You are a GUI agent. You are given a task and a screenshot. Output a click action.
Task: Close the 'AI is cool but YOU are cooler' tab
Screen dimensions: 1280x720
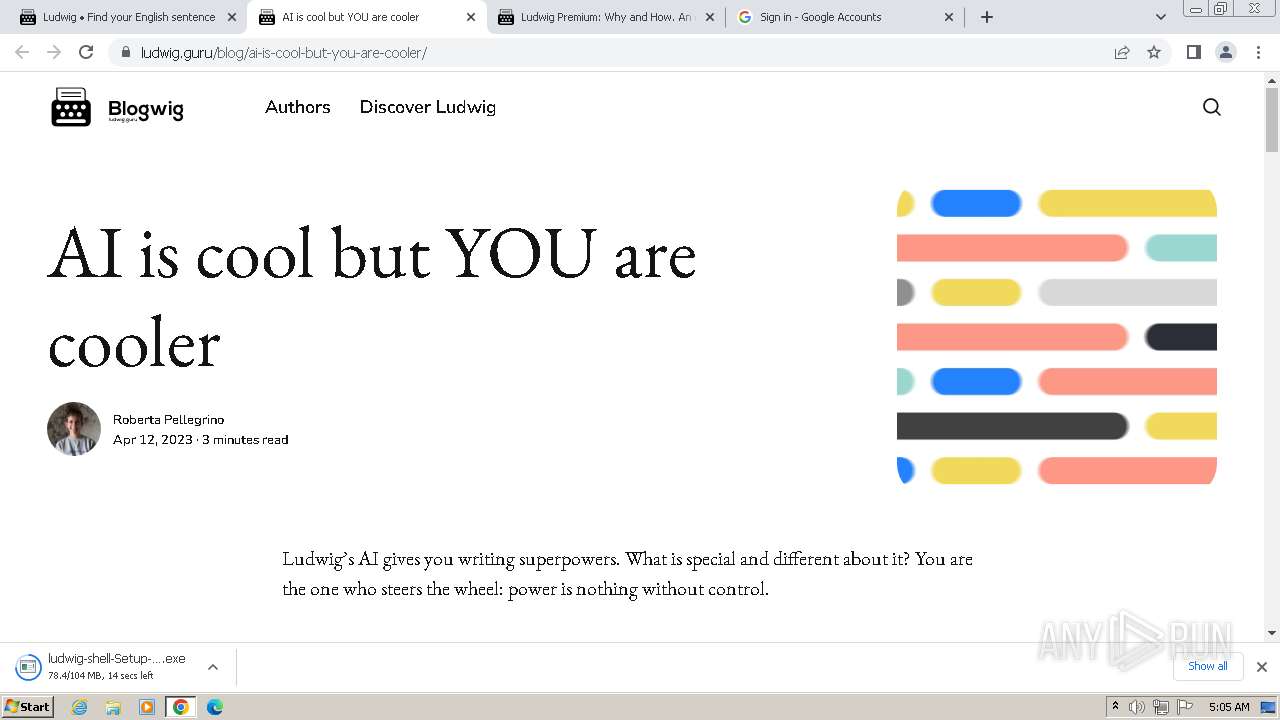pos(471,17)
